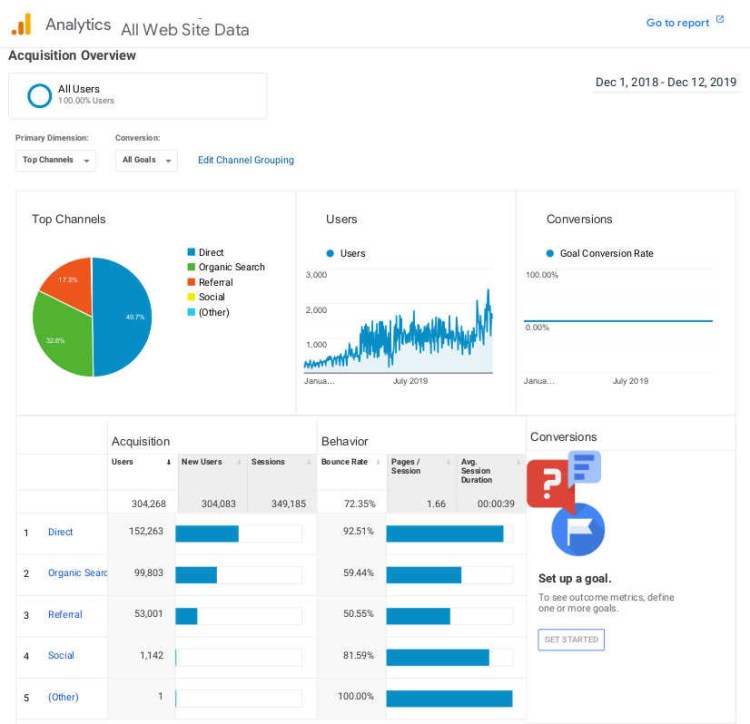
Task: Sort by New Users column header
Action: click(x=202, y=462)
